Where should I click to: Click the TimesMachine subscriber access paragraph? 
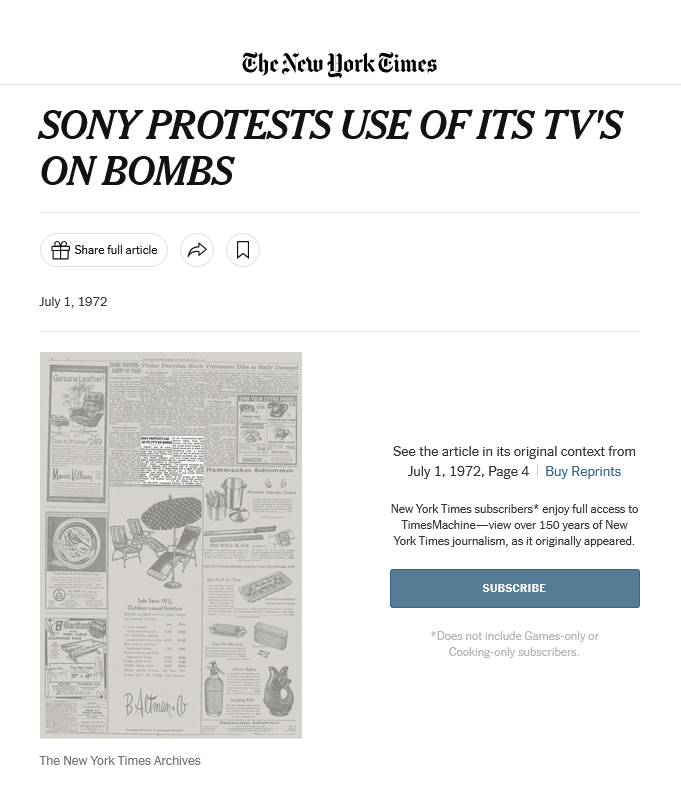(514, 525)
